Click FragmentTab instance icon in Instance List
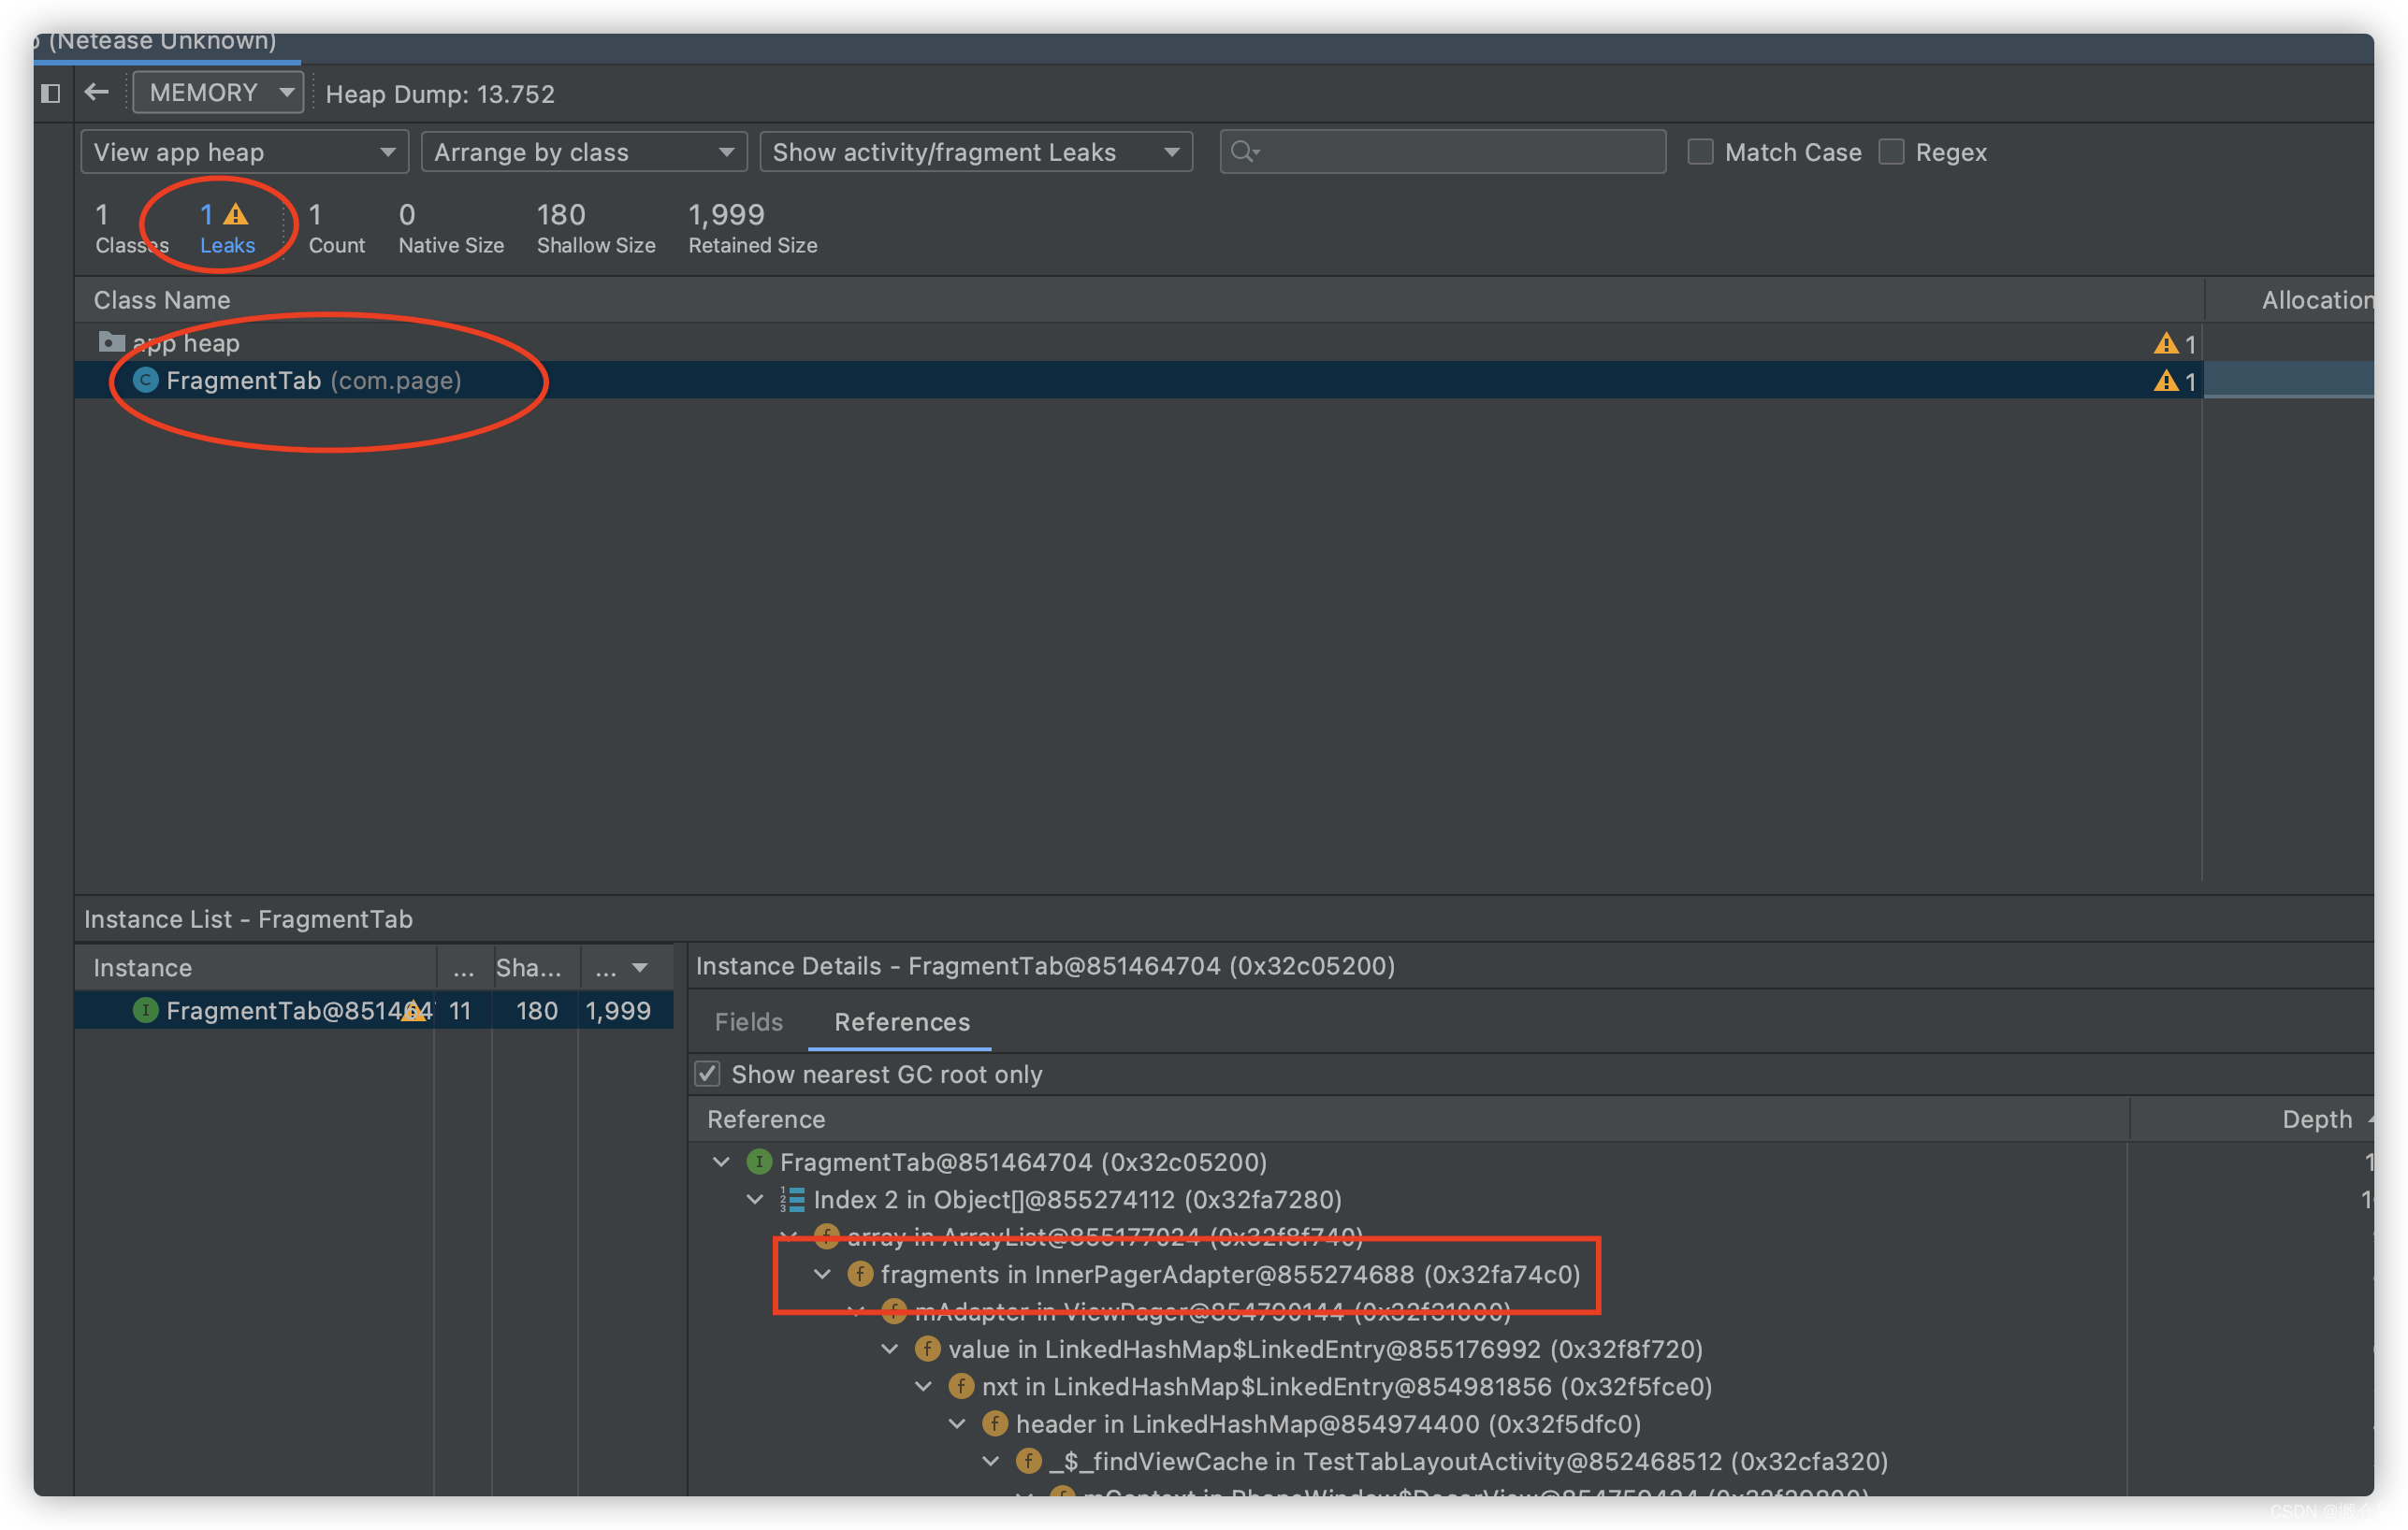The height and width of the screenshot is (1530, 2408). click(x=146, y=1010)
